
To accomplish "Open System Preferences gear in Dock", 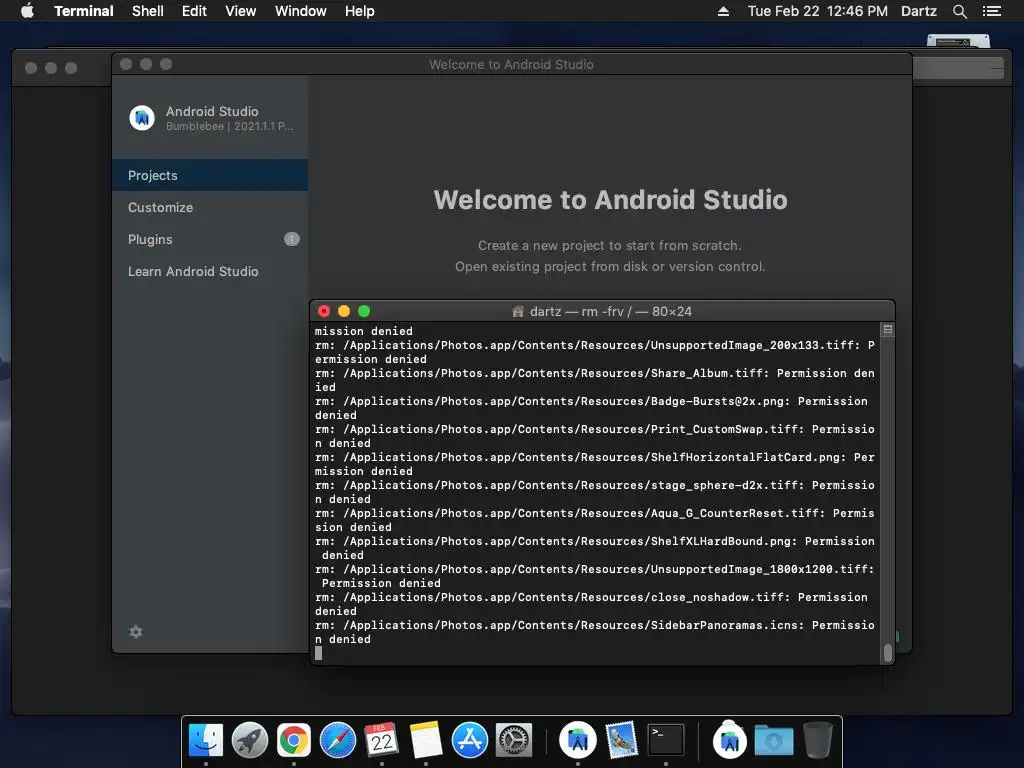I will (x=514, y=741).
